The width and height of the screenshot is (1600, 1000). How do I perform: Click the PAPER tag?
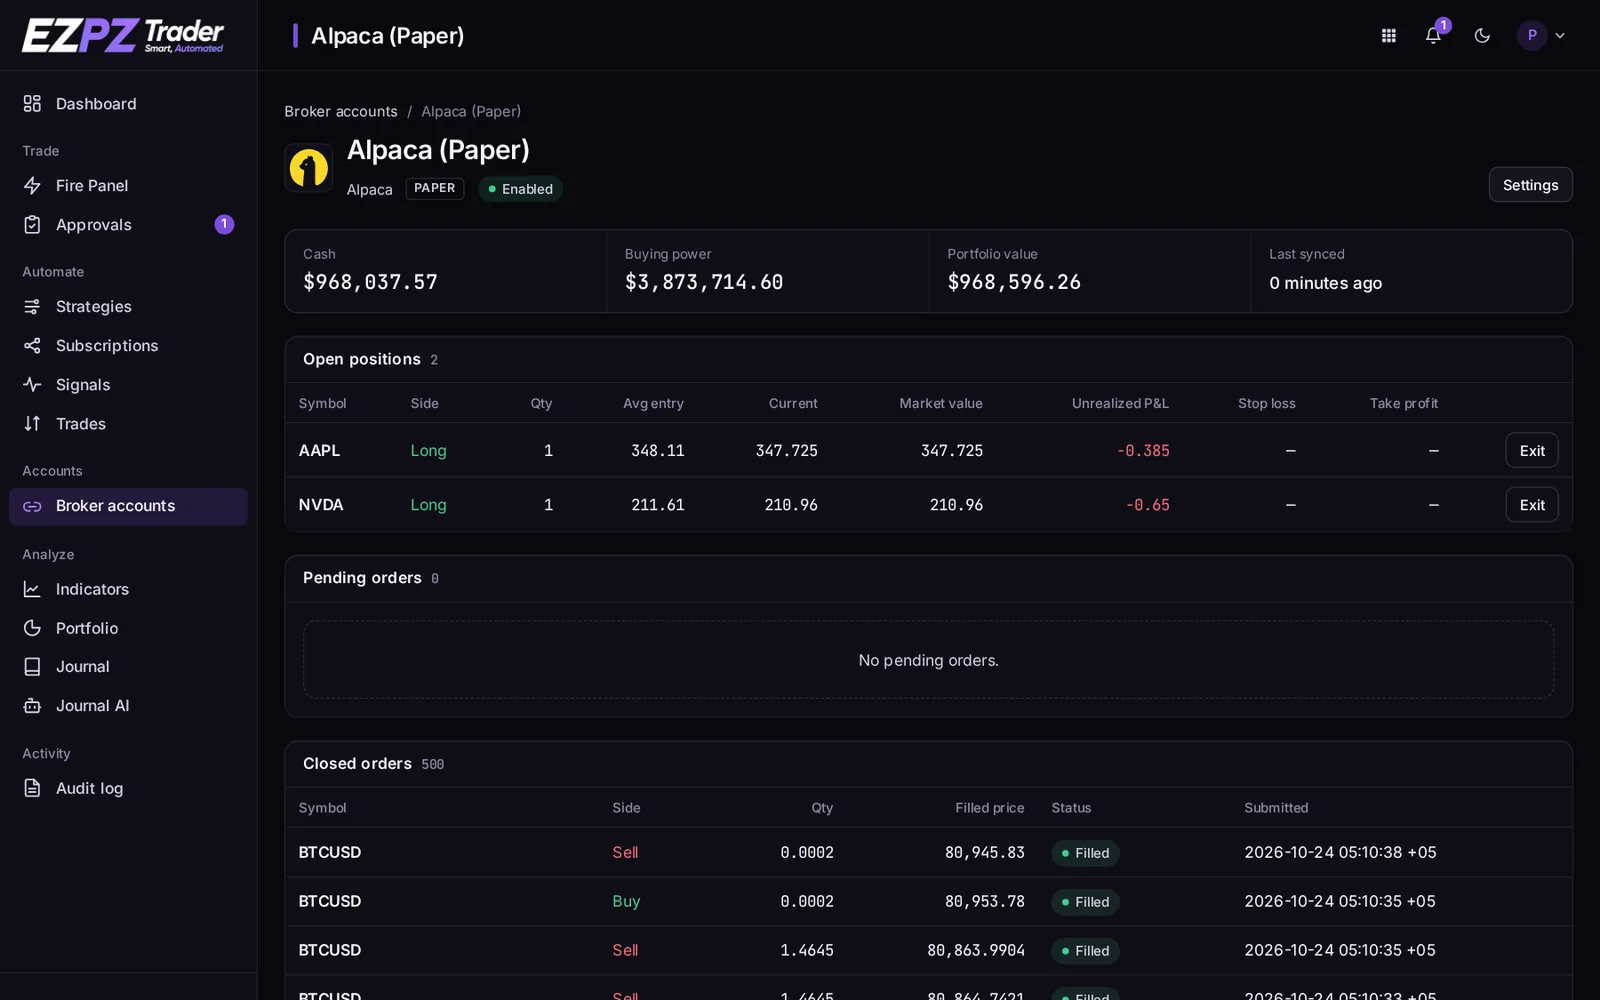click(434, 188)
